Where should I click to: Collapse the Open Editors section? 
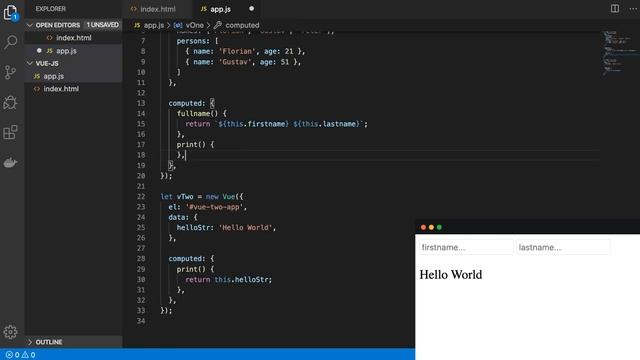[x=29, y=25]
